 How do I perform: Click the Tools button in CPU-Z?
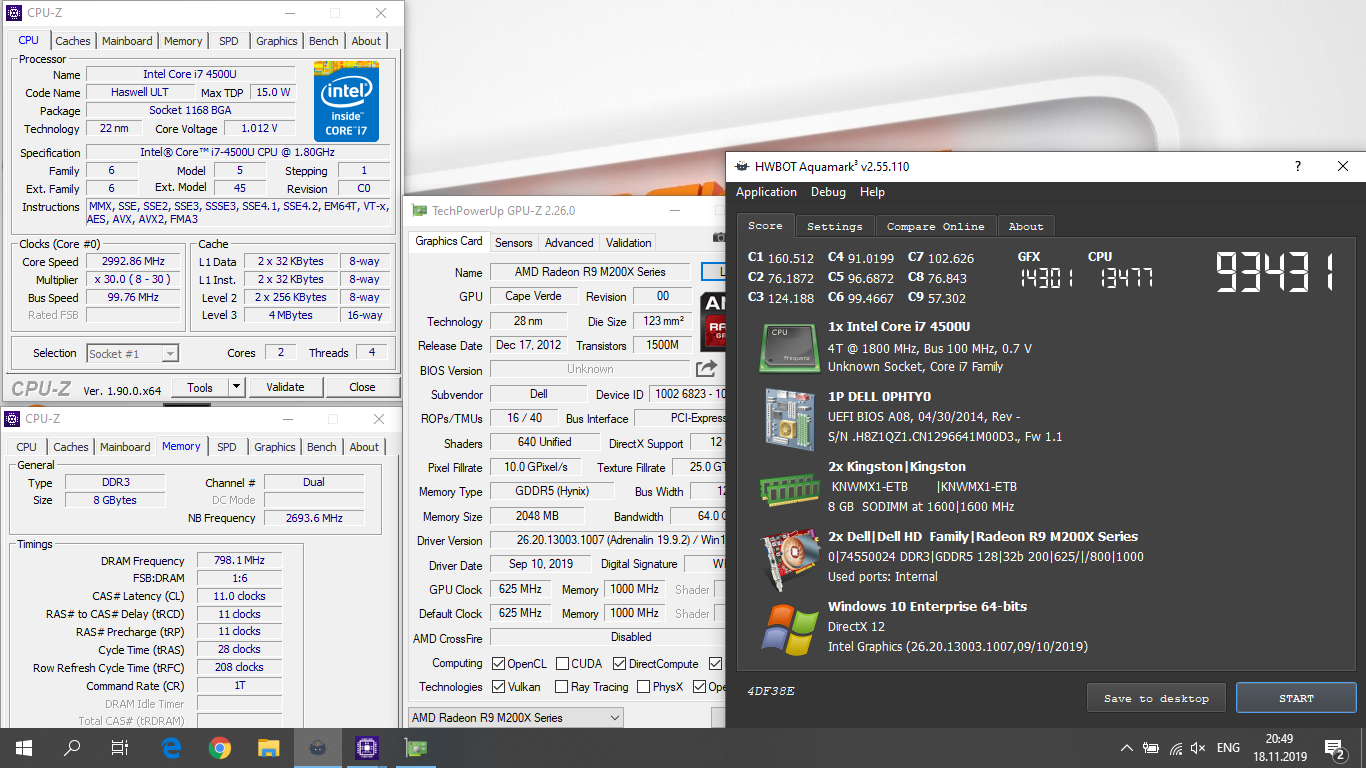(200, 387)
